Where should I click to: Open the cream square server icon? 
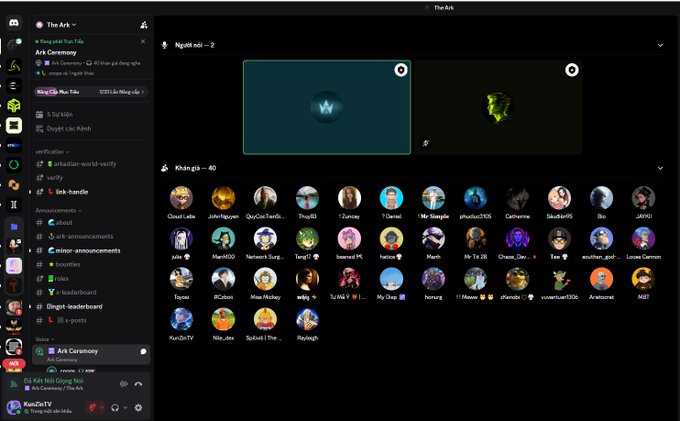click(x=14, y=125)
